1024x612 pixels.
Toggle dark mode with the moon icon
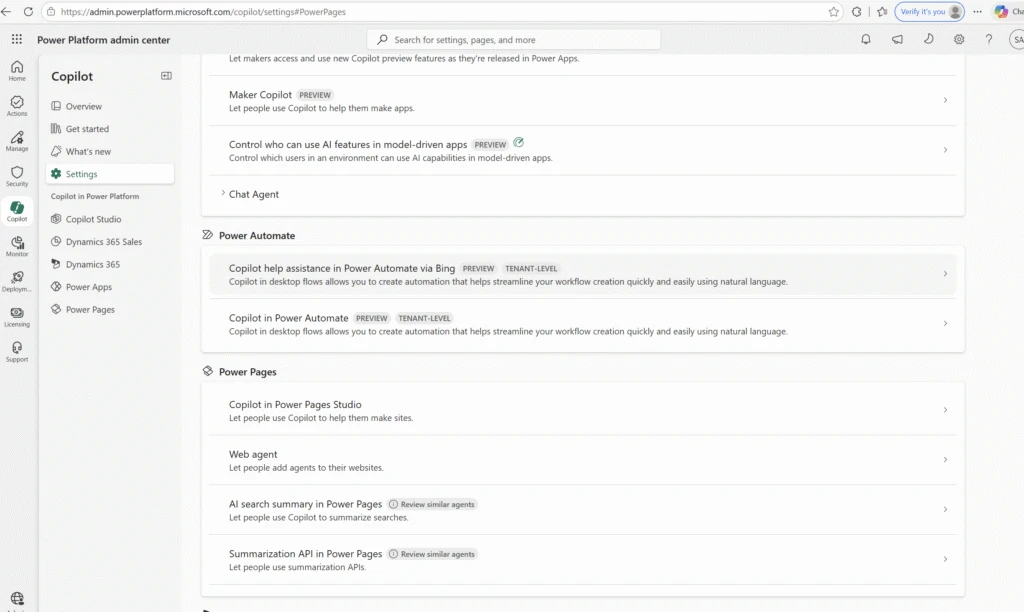pyautogui.click(x=928, y=40)
